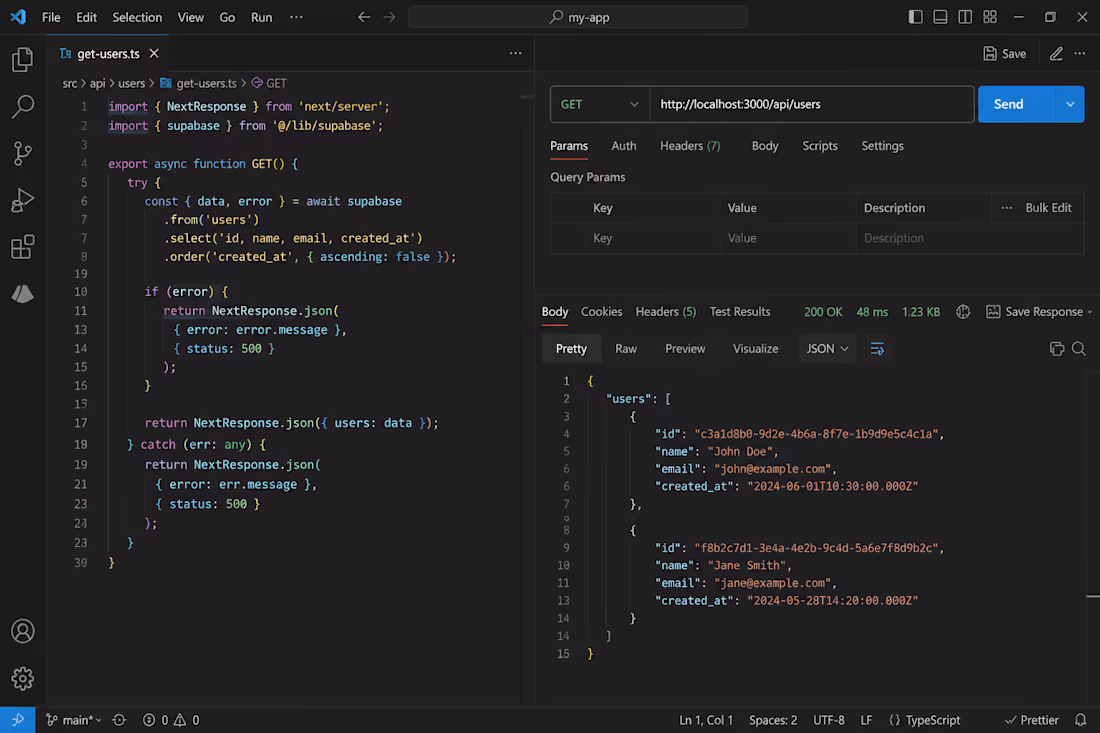Open the View menu
1100x733 pixels.
click(x=190, y=17)
